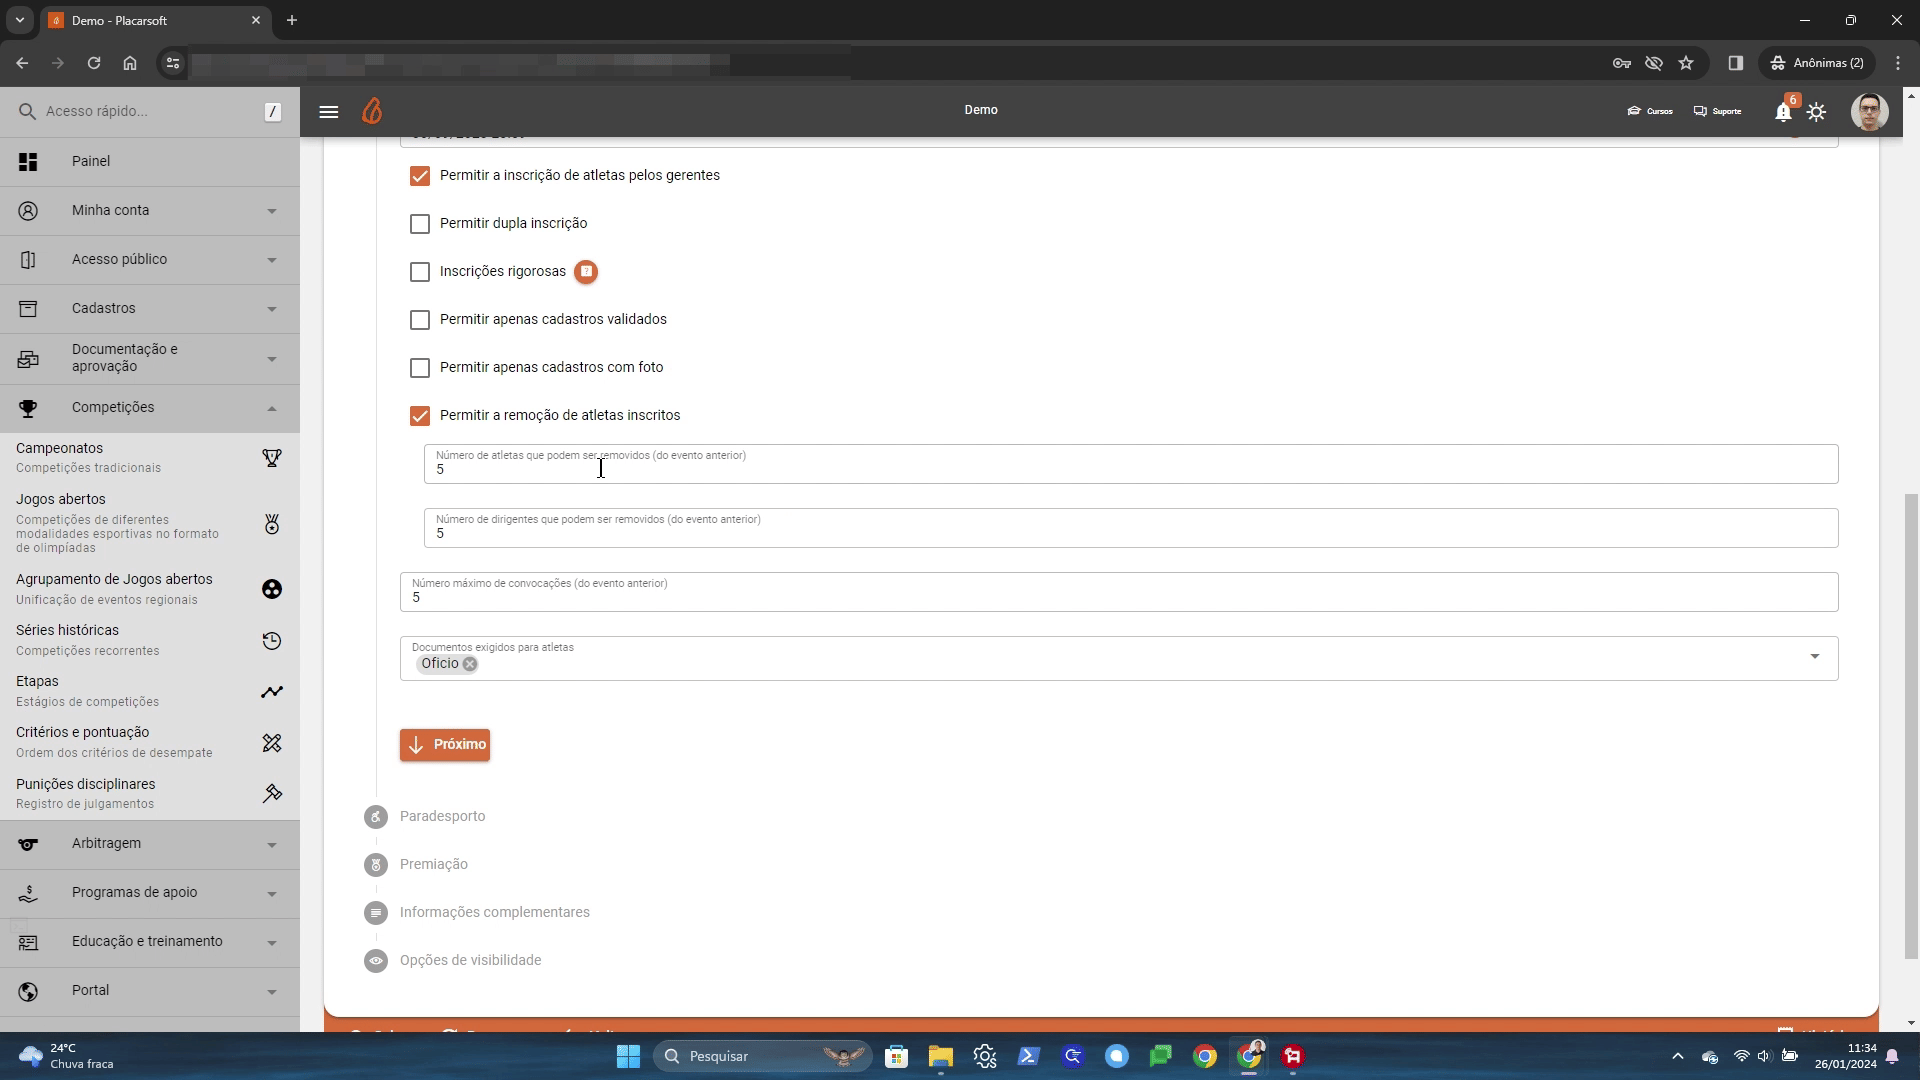The width and height of the screenshot is (1920, 1080).
Task: Remove the Ofício document chip
Action: pos(470,664)
